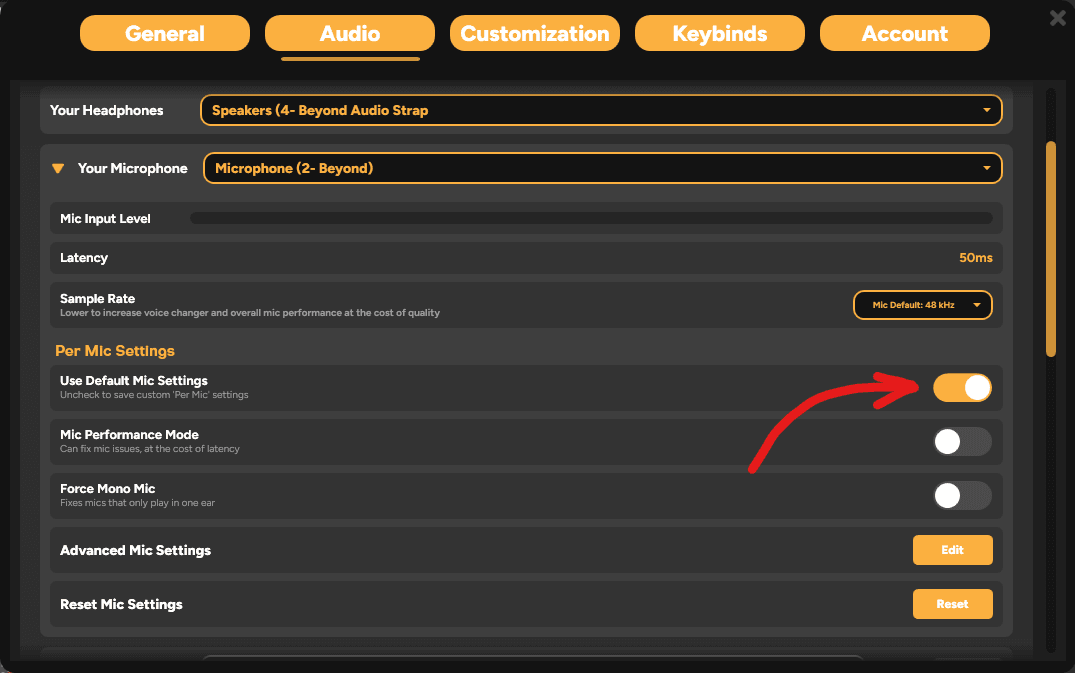Disable Use Default Mic Settings

[962, 387]
